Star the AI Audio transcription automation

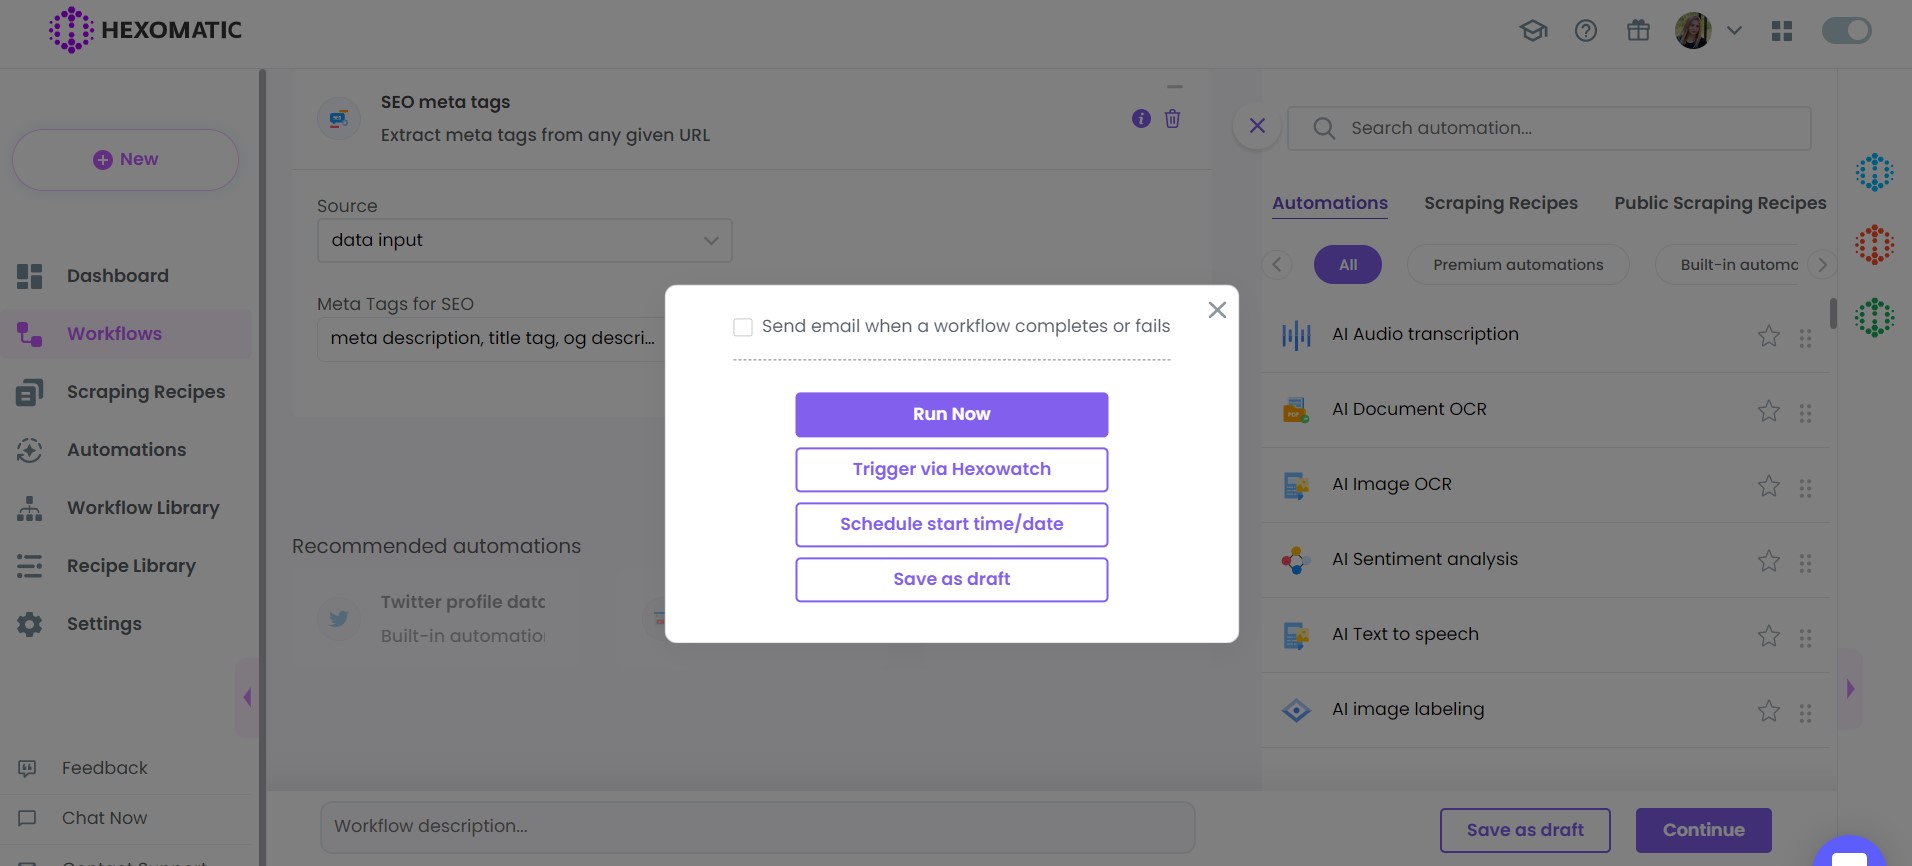tap(1768, 336)
